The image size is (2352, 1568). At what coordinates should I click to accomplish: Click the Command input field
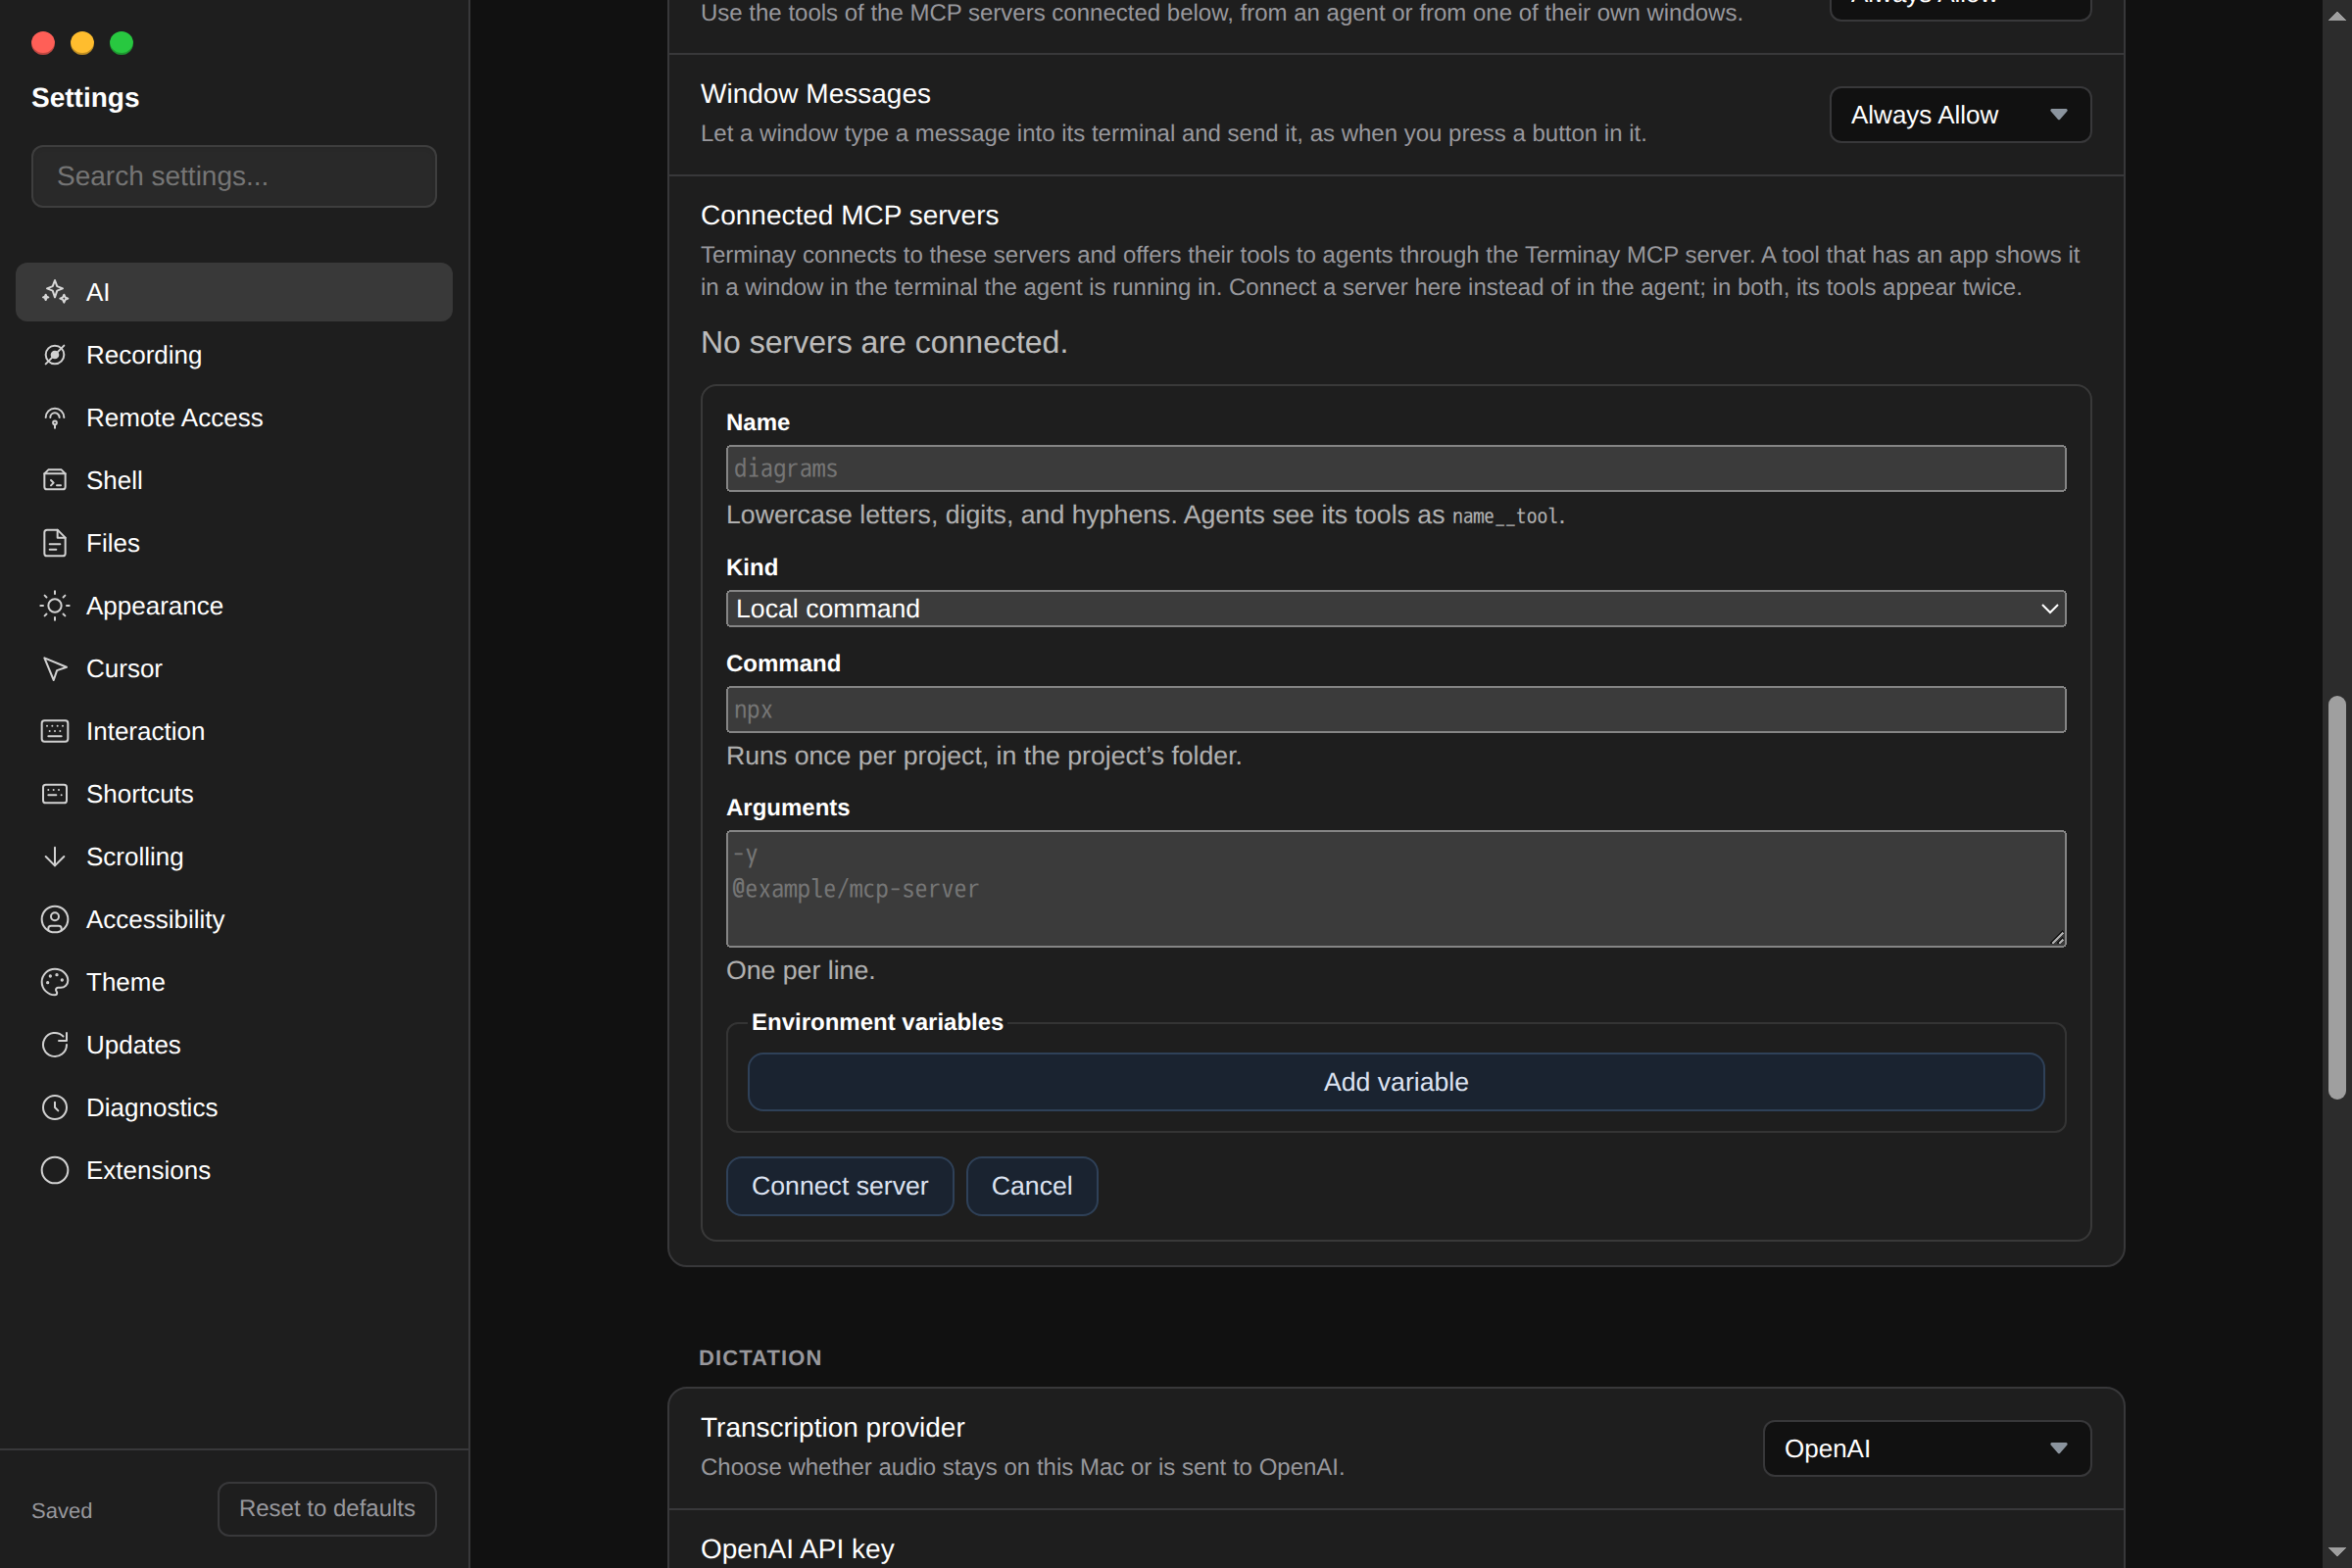[1396, 709]
